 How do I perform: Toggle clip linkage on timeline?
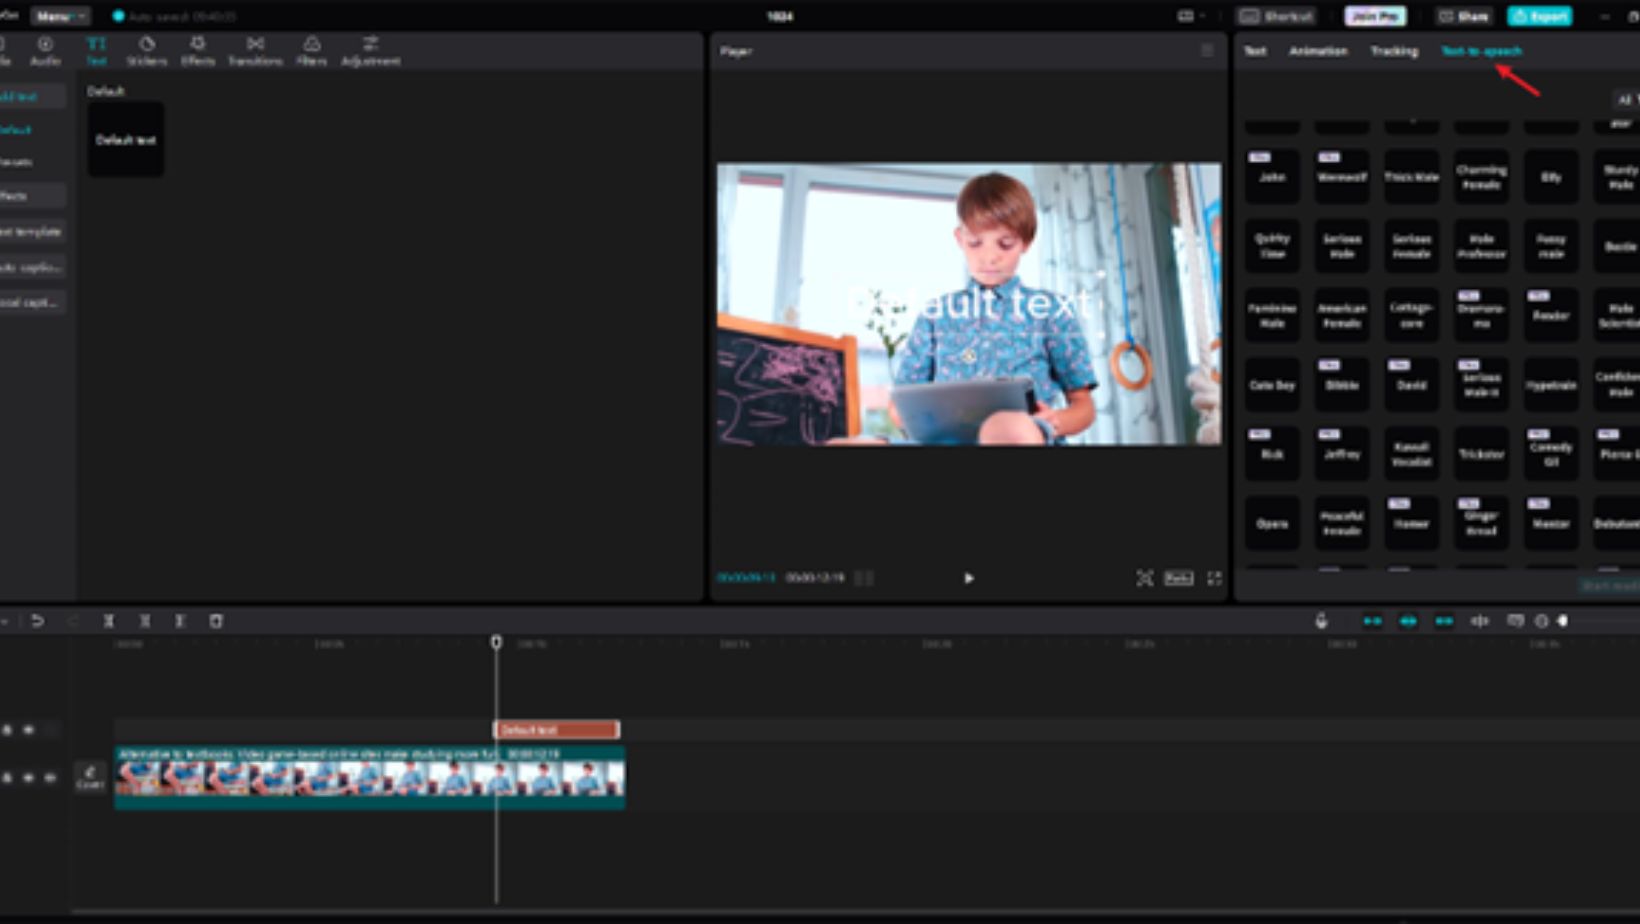pyautogui.click(x=1444, y=621)
